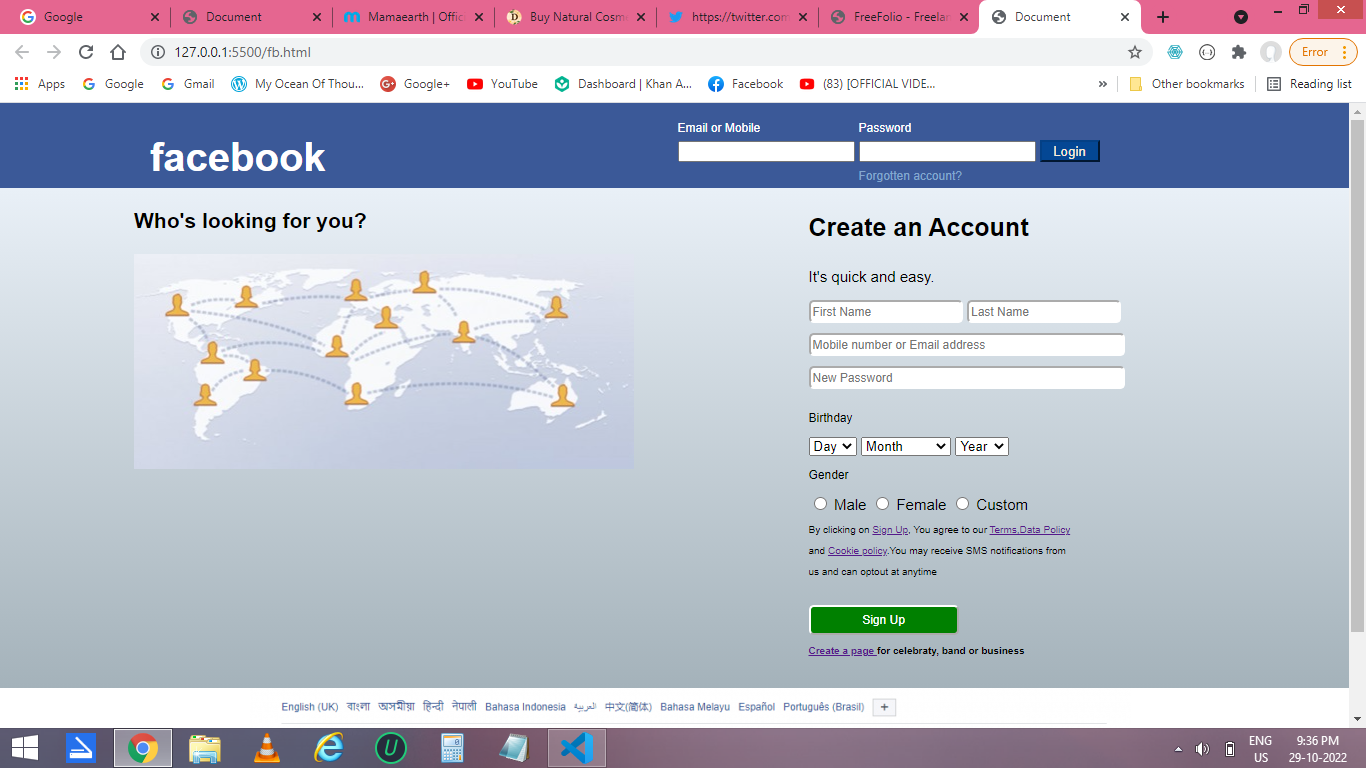
Task: Choose the Bahasa Indonesia language link
Action: (525, 707)
